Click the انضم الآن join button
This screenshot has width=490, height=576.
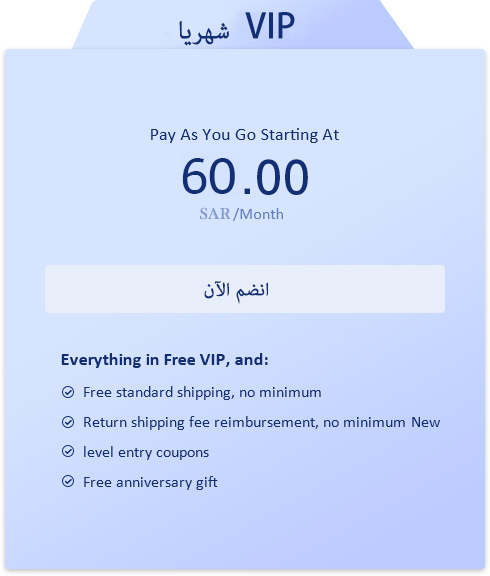(x=245, y=289)
